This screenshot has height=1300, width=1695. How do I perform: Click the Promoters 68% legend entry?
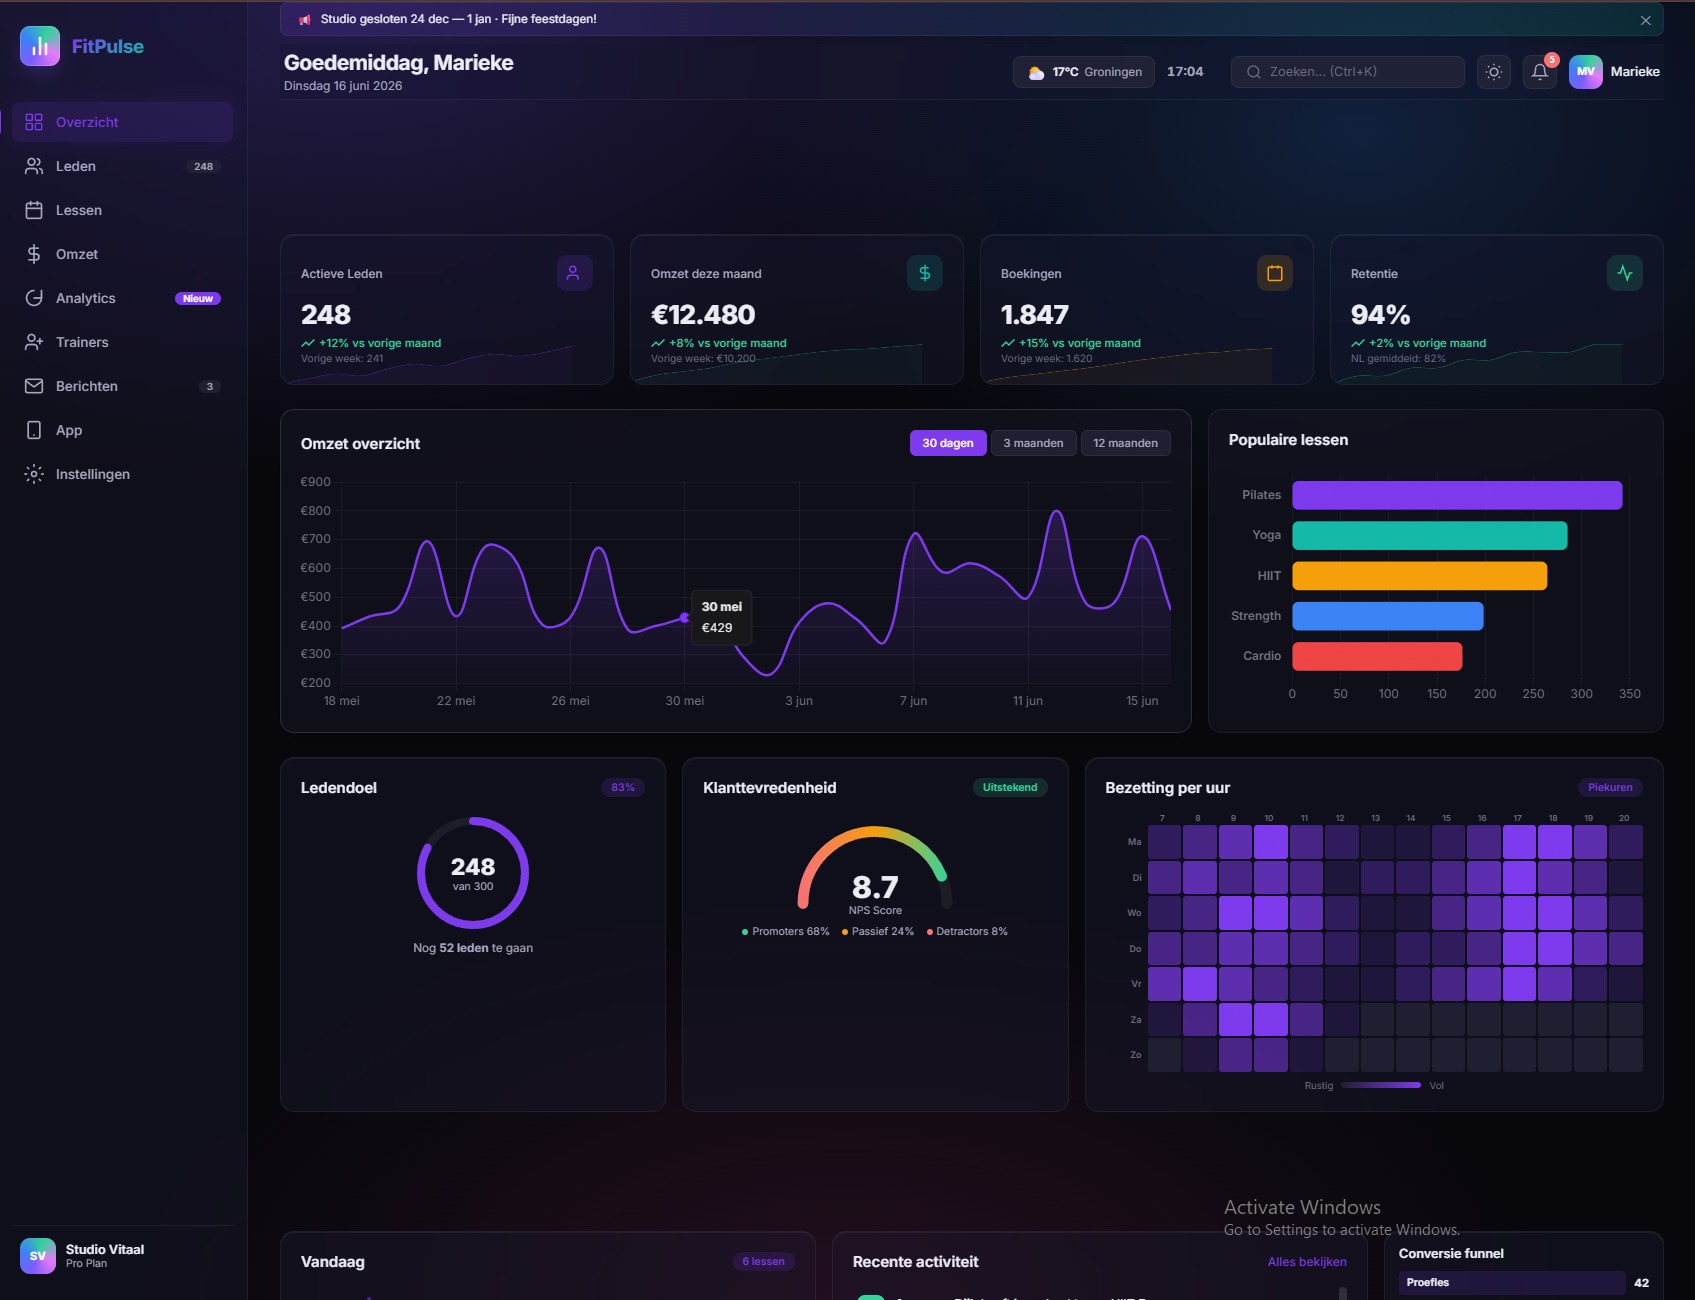tap(786, 931)
